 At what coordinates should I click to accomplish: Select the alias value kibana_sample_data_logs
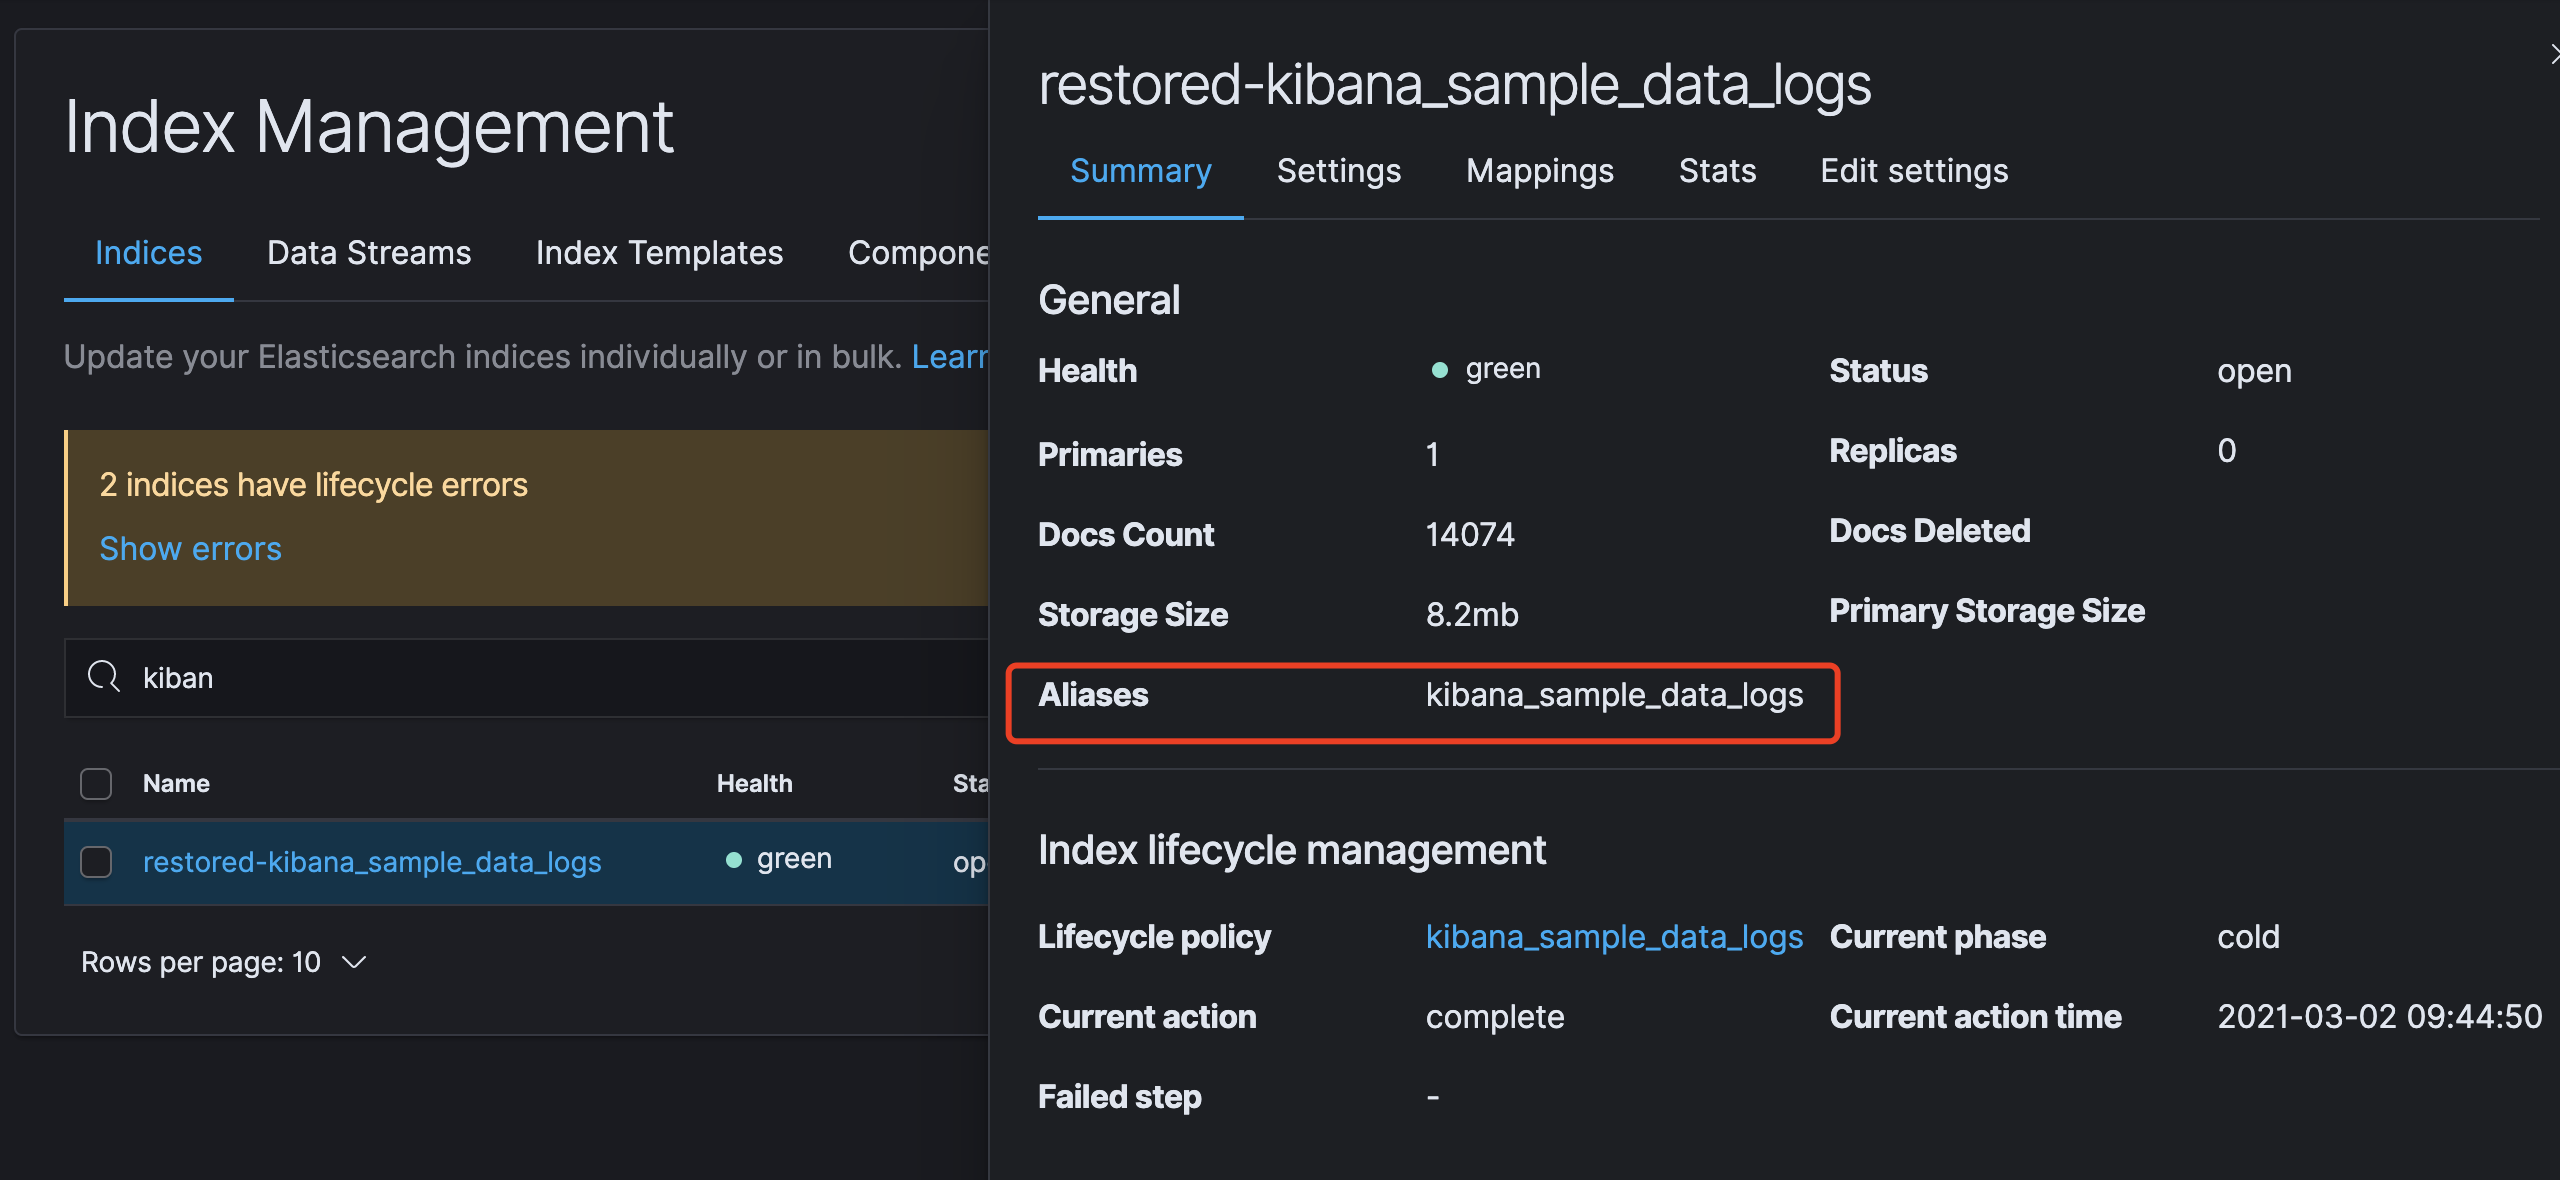(x=1614, y=695)
